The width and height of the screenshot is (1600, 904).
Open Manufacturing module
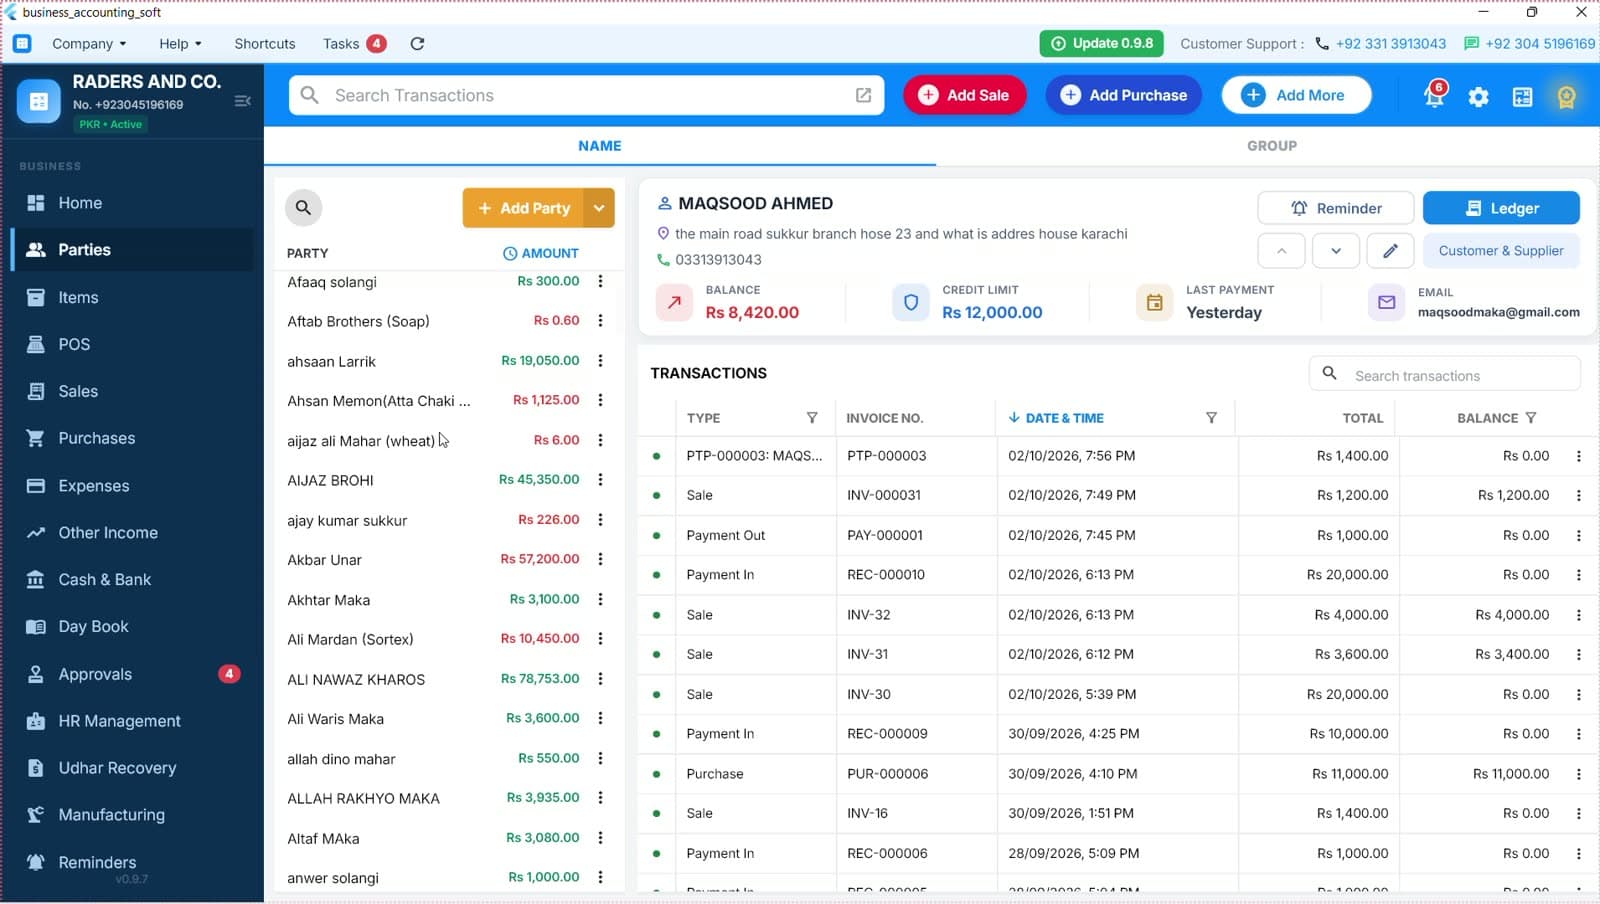132,815
